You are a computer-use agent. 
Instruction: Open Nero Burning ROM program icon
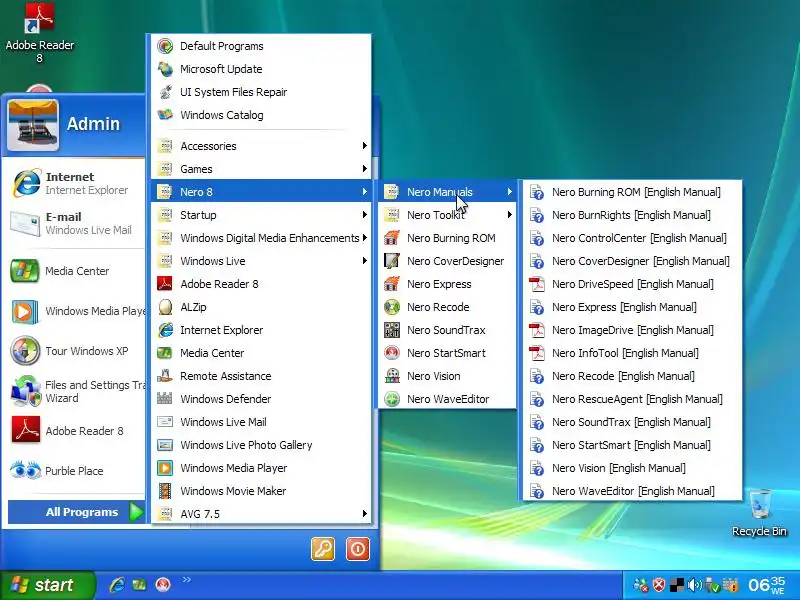pos(392,238)
